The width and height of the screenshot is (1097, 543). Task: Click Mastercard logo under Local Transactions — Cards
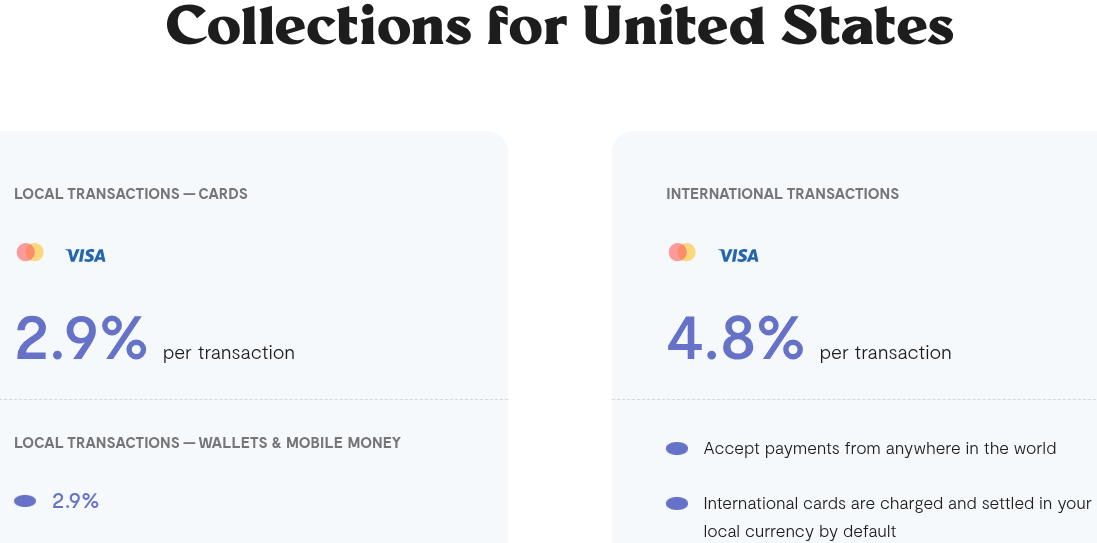pyautogui.click(x=30, y=253)
